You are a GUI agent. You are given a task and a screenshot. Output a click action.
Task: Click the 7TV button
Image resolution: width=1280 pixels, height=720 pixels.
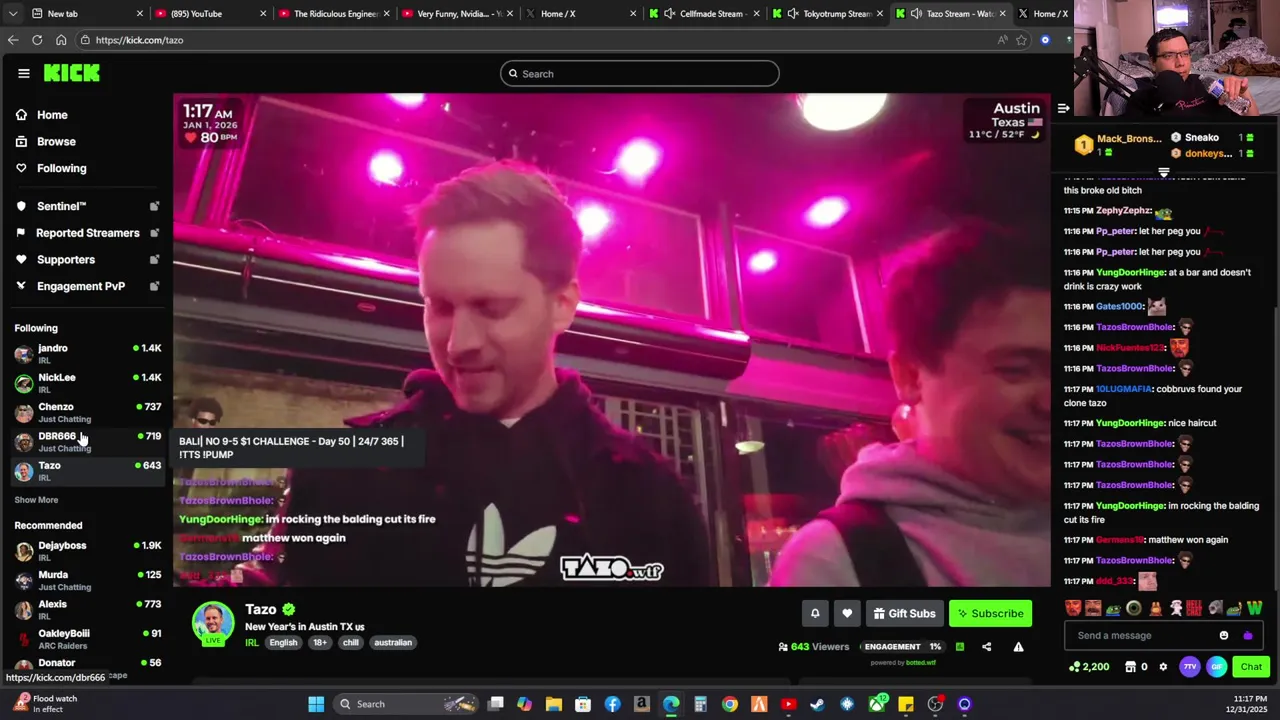tap(1190, 667)
